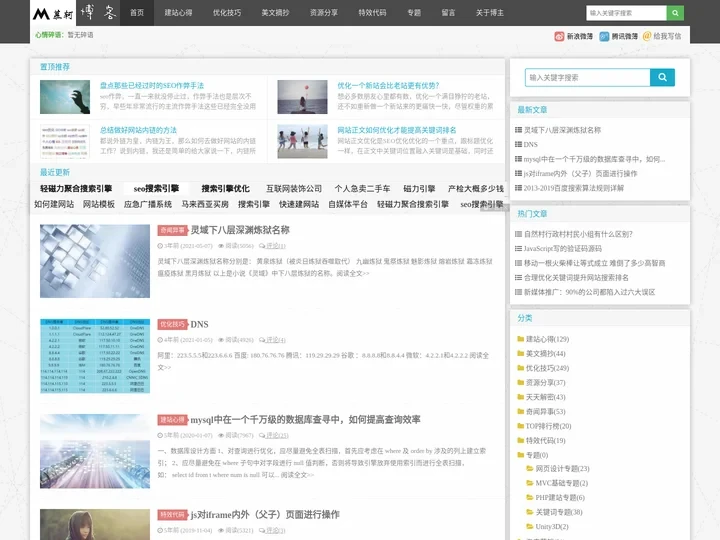Image resolution: width=720 pixels, height=540 pixels.
Task: Click folder icon beside 天天解密(43)
Action: pyautogui.click(x=520, y=397)
